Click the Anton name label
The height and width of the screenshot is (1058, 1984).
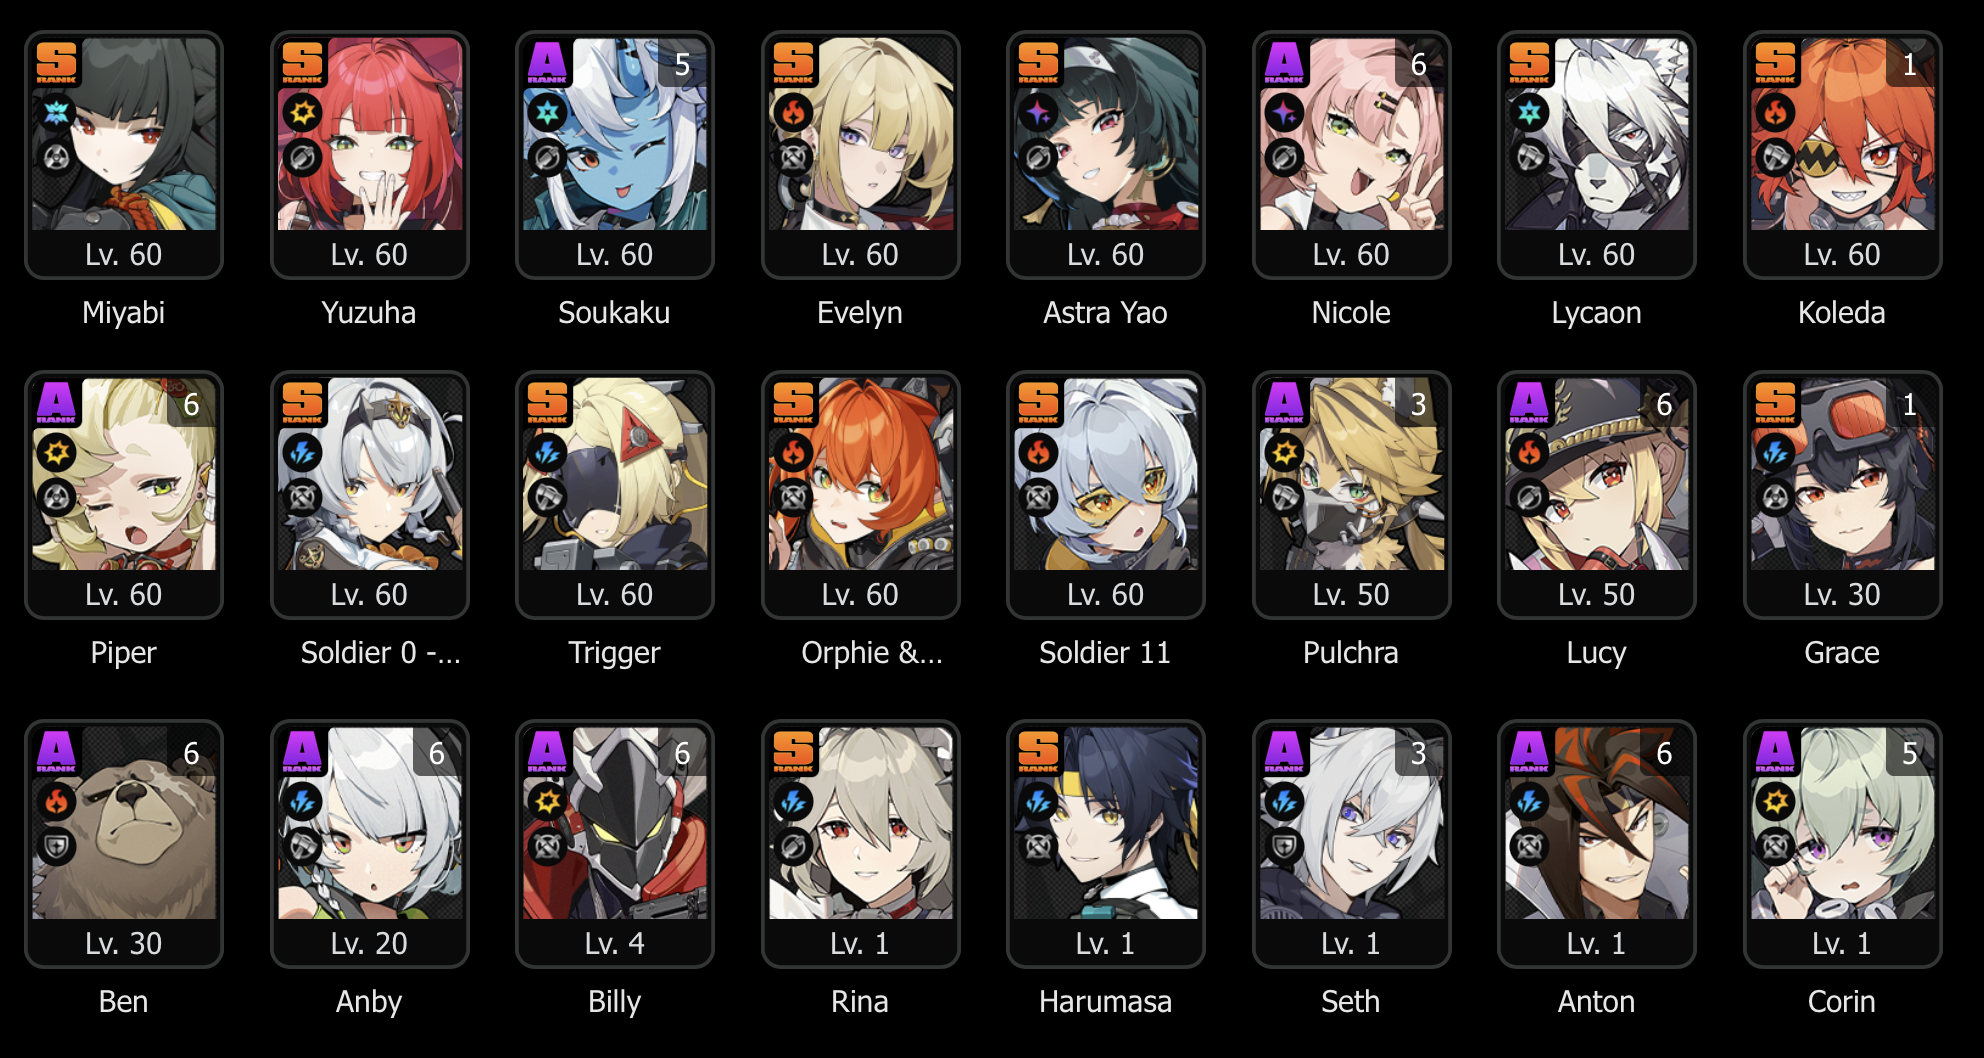click(x=1596, y=1002)
